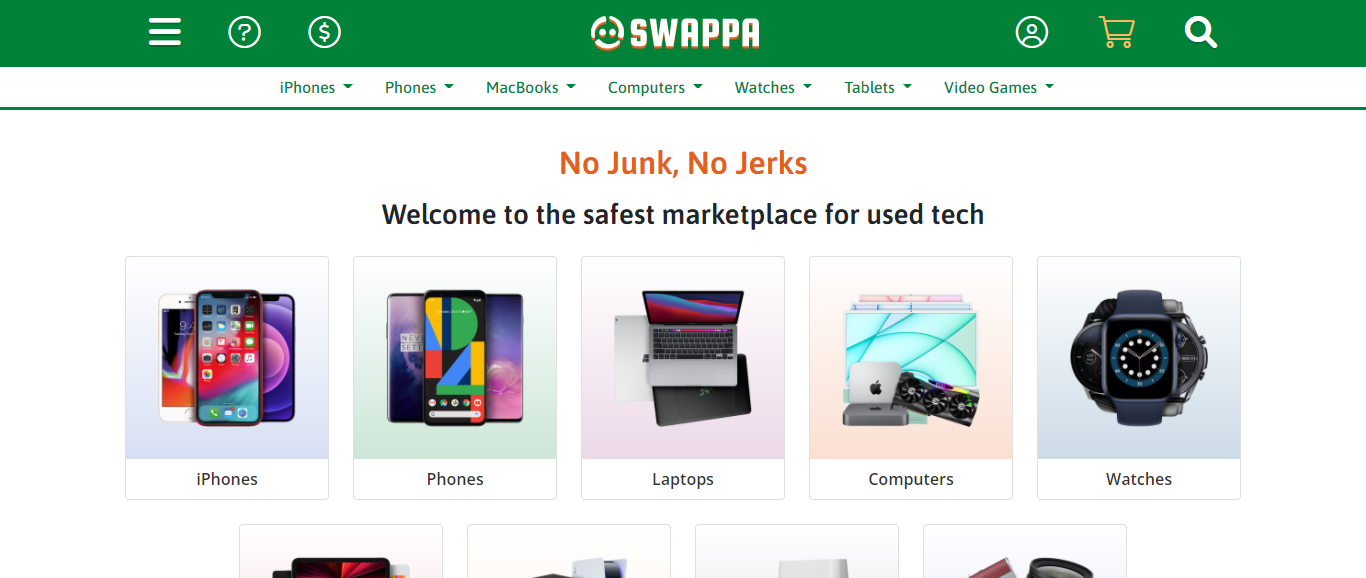Click the help question mark icon

point(244,33)
